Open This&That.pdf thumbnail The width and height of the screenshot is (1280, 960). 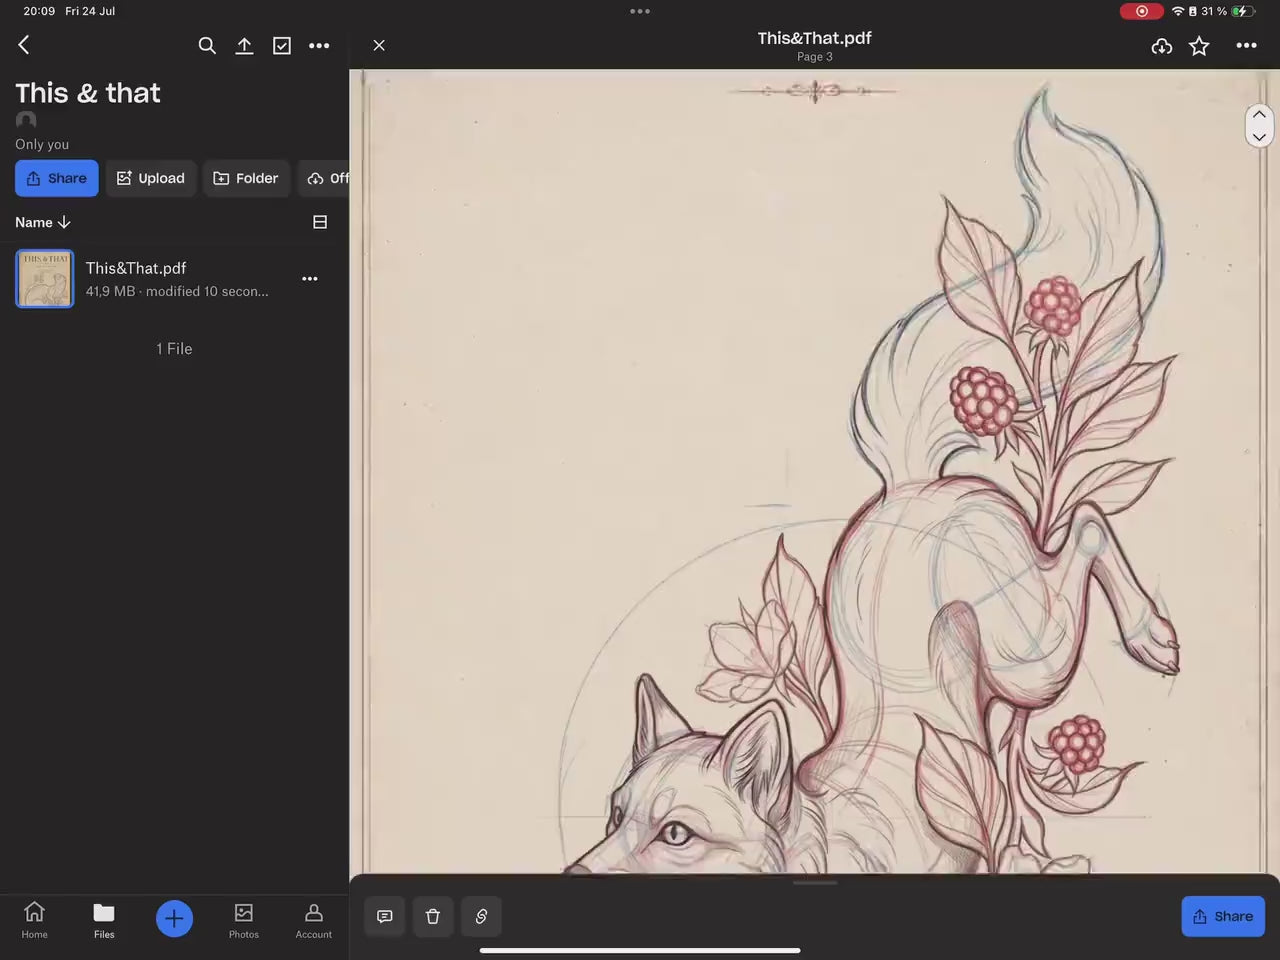click(45, 278)
